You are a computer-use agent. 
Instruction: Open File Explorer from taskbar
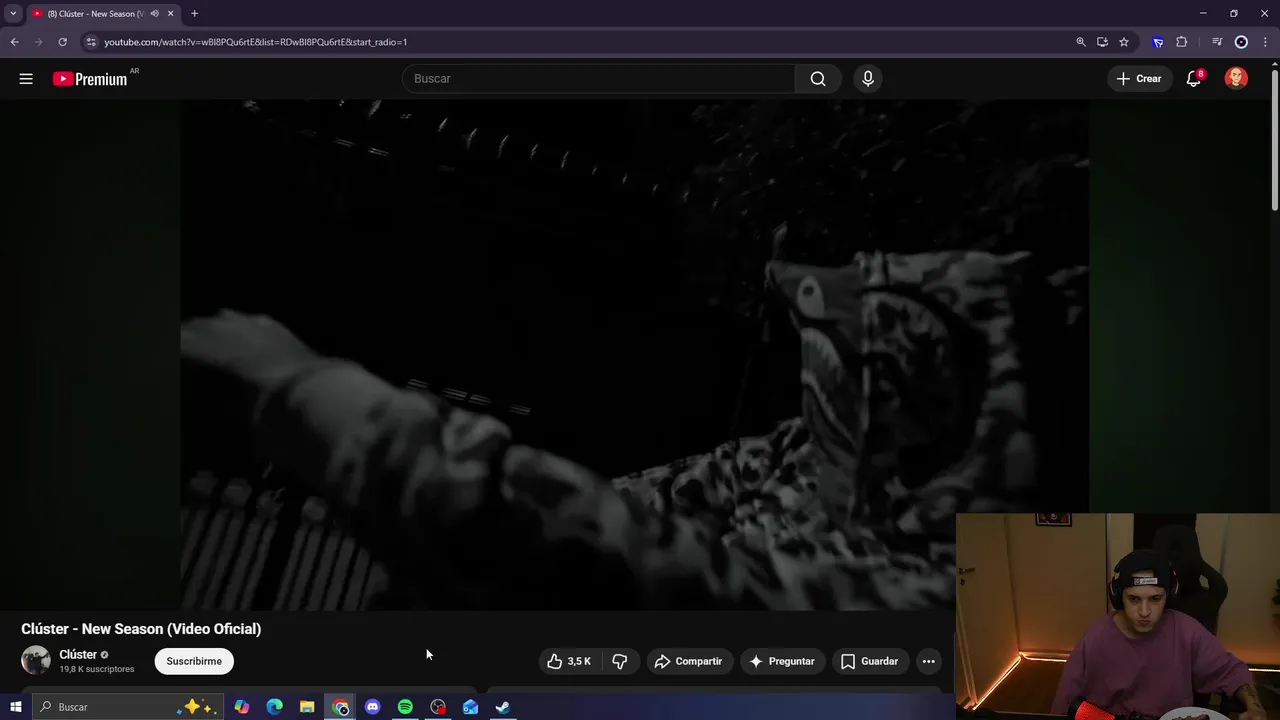(x=307, y=707)
